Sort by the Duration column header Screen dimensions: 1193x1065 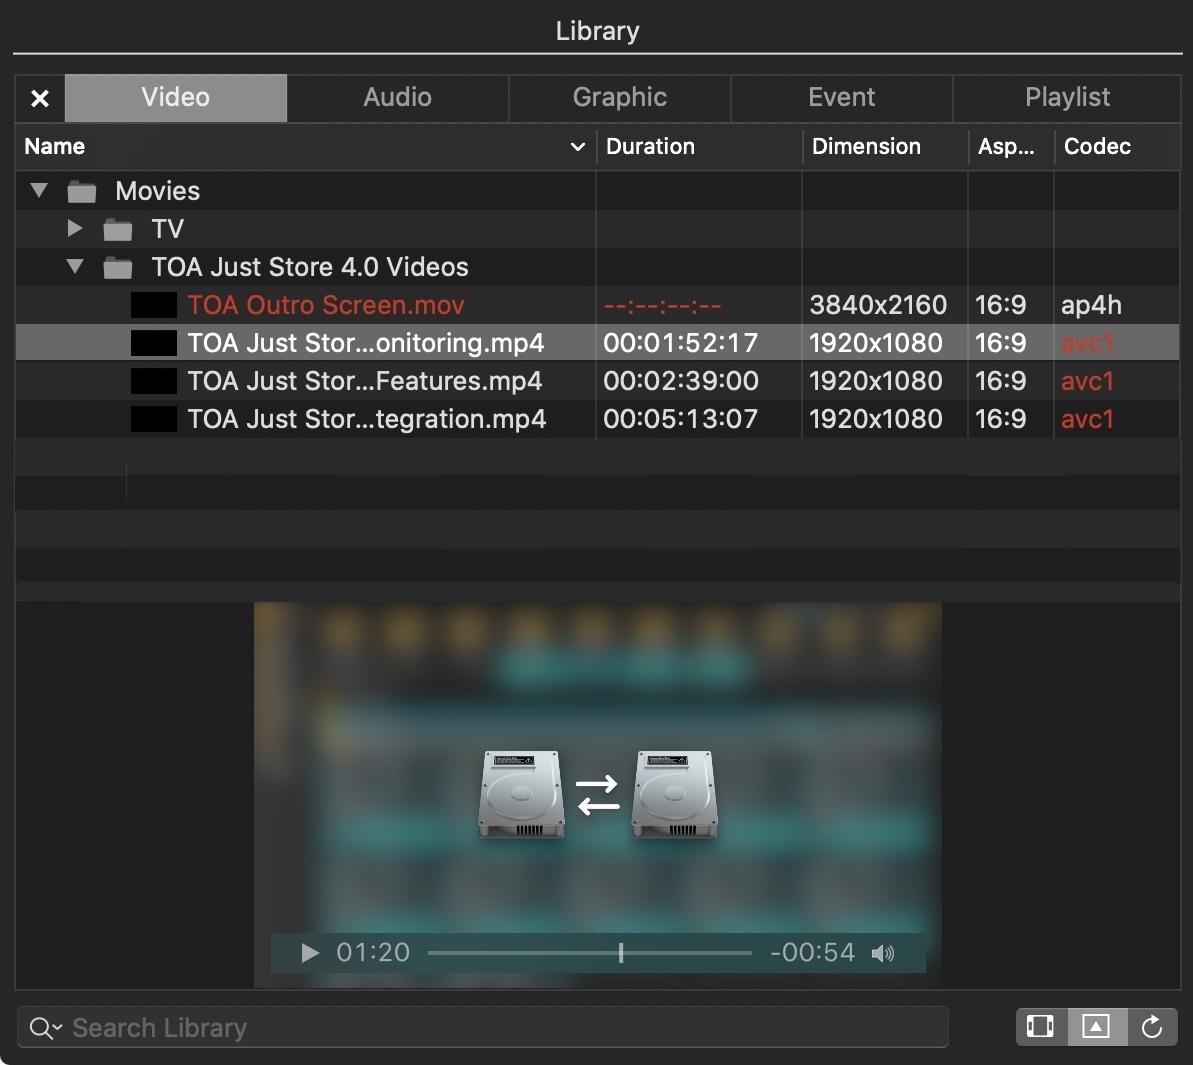coord(698,146)
